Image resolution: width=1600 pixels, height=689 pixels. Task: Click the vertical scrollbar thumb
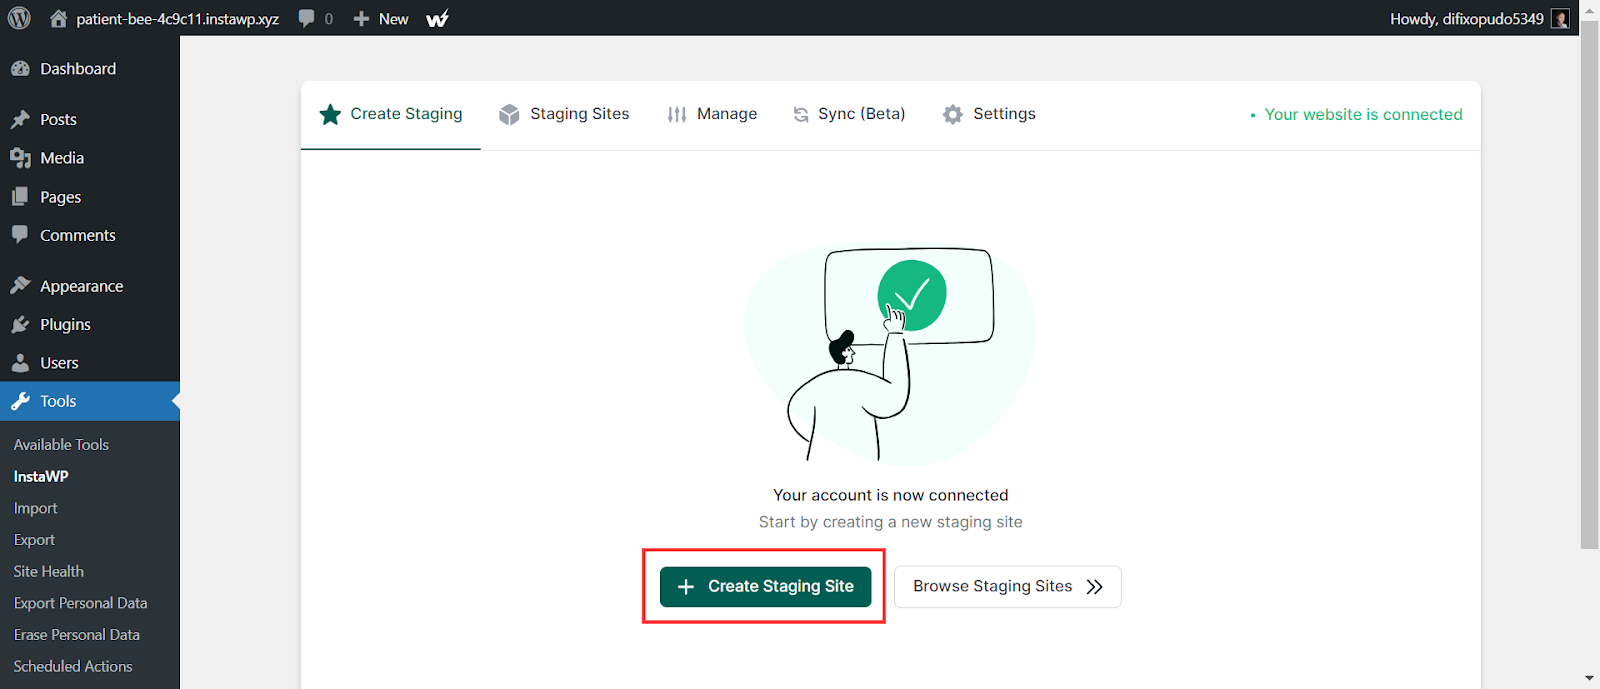[x=1589, y=283]
